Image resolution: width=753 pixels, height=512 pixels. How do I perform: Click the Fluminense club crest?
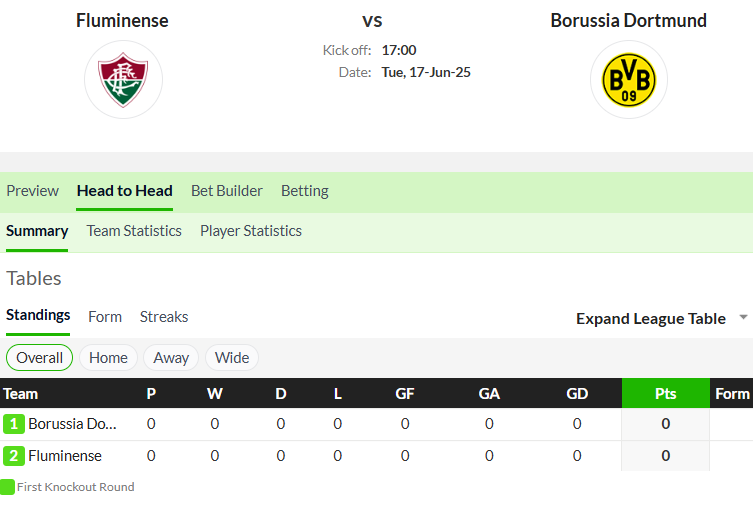coord(123,79)
